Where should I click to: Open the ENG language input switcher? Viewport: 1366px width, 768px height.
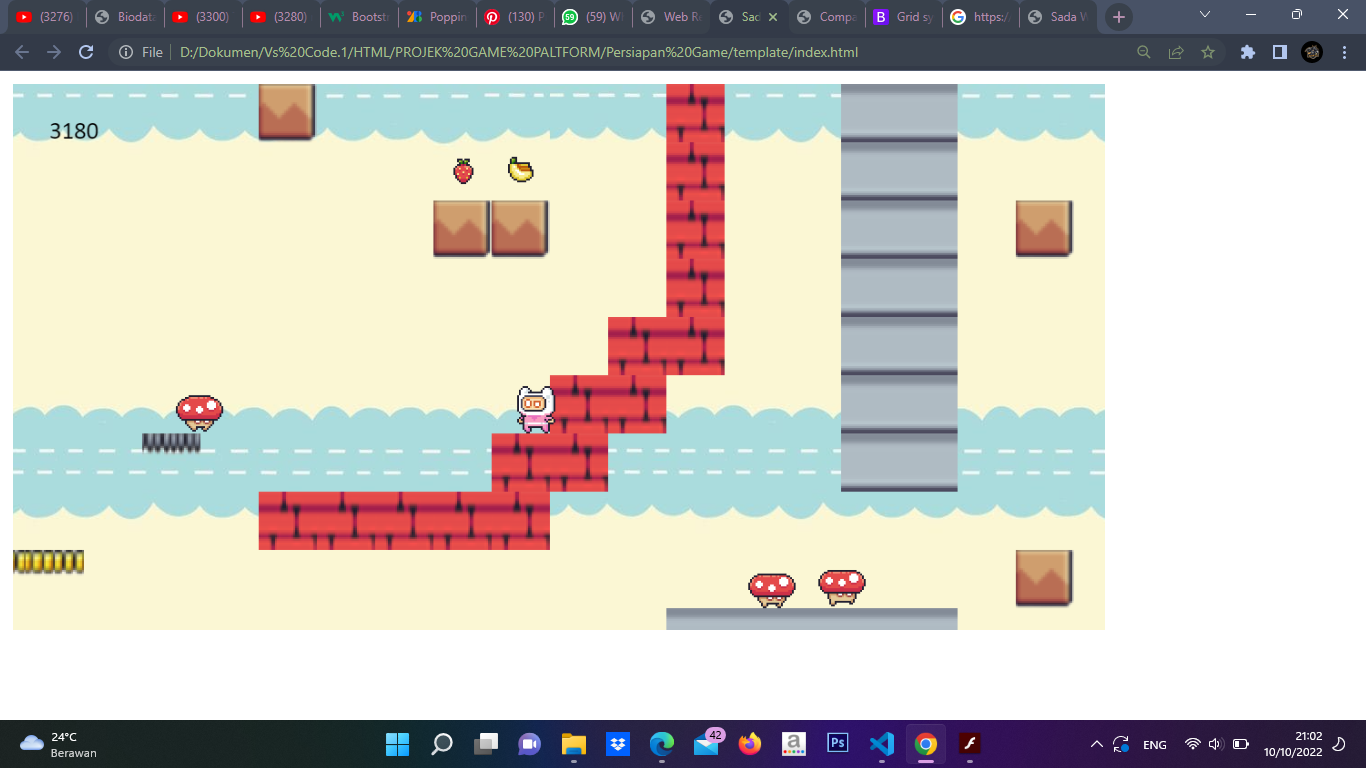[1154, 744]
